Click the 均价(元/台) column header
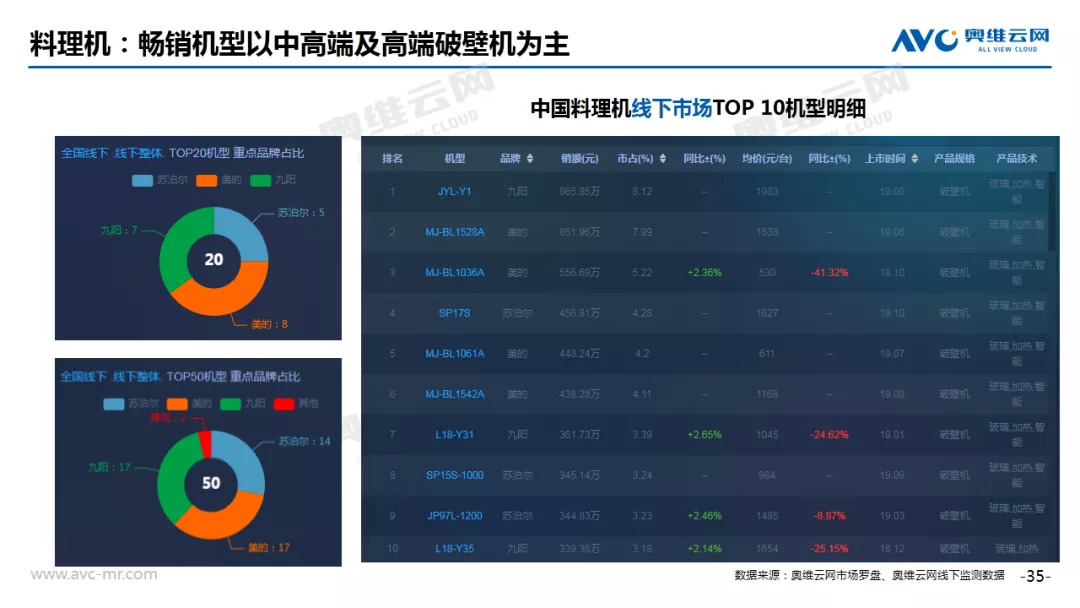Image resolution: width=1080 pixels, height=608 pixels. click(767, 158)
